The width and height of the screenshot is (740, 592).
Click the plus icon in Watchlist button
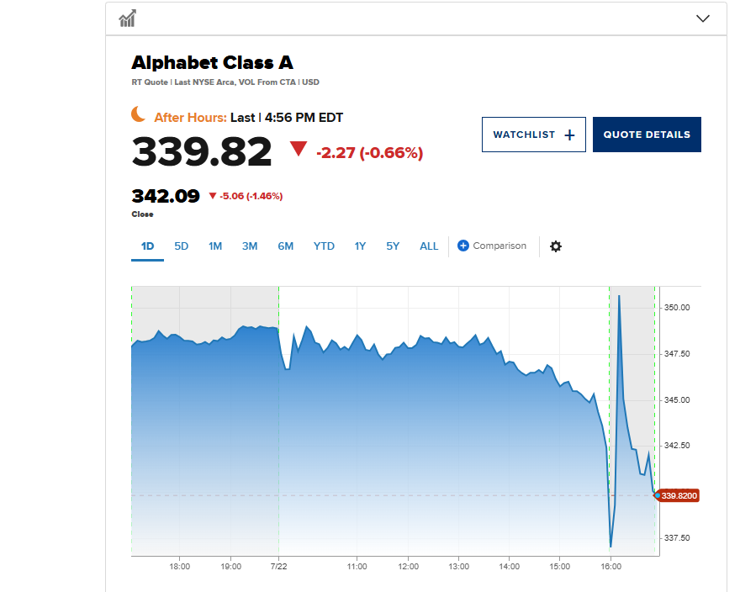(570, 135)
